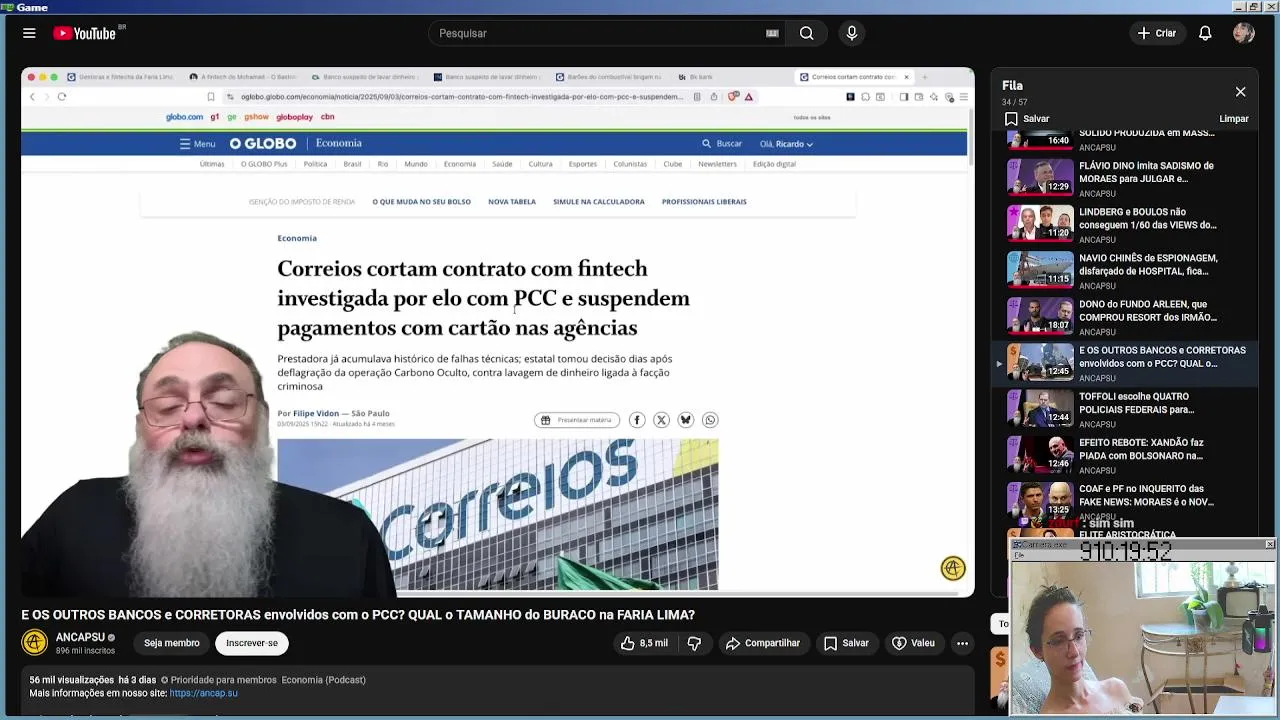
Task: Open SIMULE NA CALCULADORA link
Action: click(x=599, y=202)
